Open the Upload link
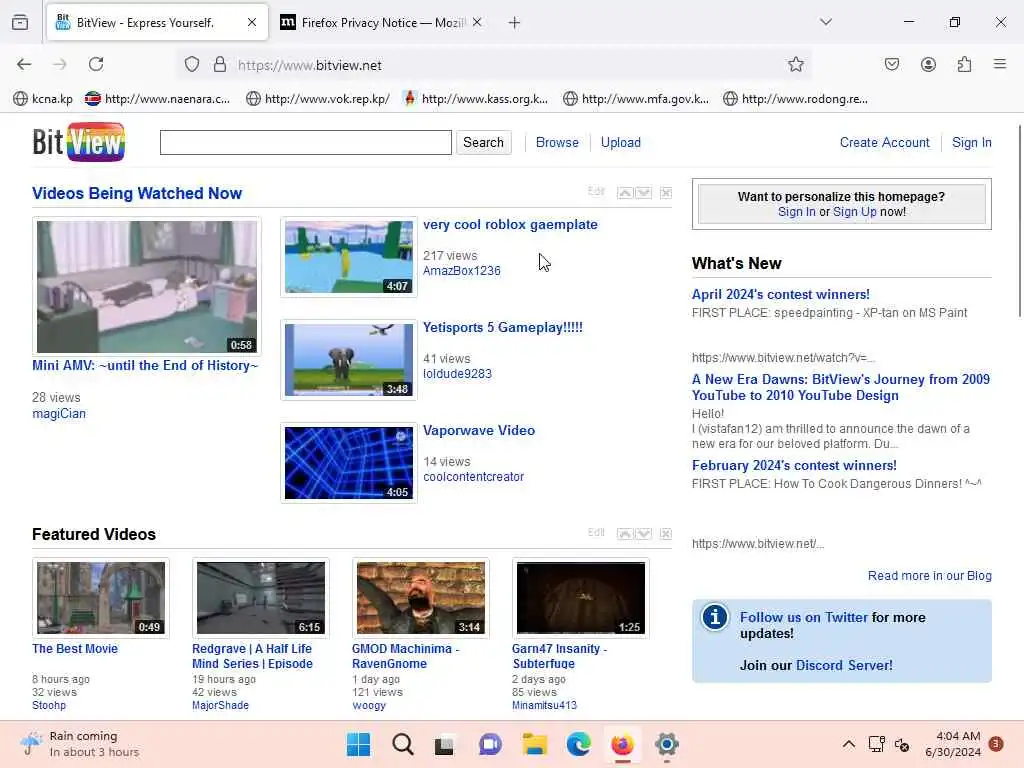The image size is (1024, 768). point(620,142)
